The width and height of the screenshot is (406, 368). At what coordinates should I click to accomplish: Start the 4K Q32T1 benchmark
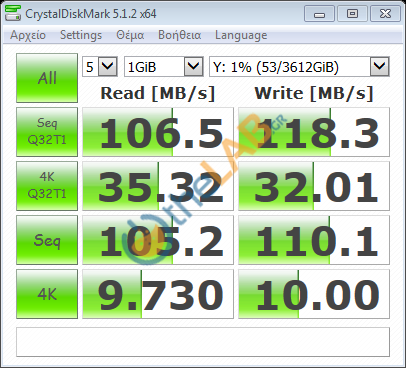(47, 186)
